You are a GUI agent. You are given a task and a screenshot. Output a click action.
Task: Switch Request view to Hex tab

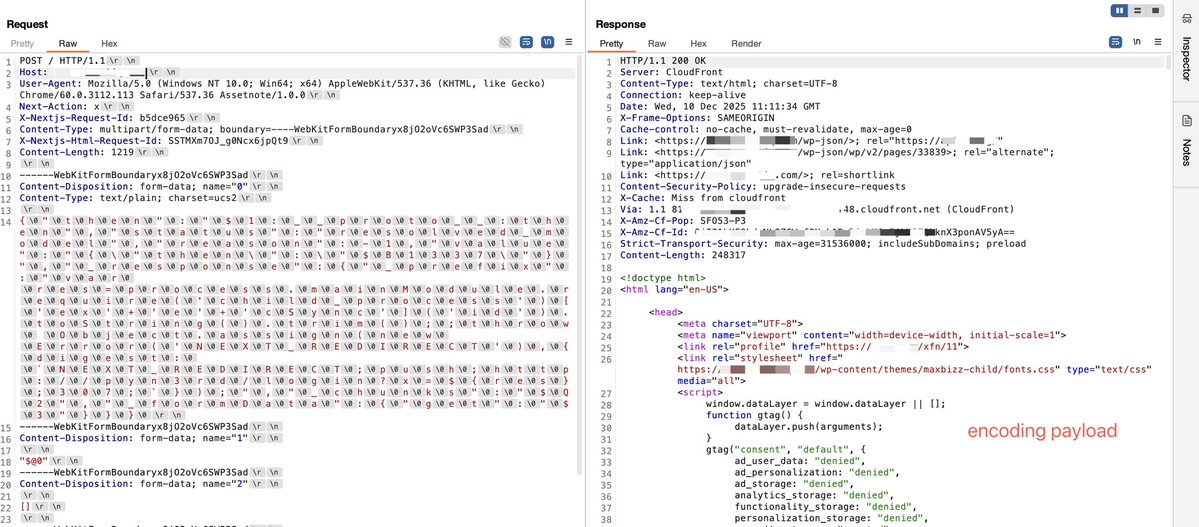point(109,44)
